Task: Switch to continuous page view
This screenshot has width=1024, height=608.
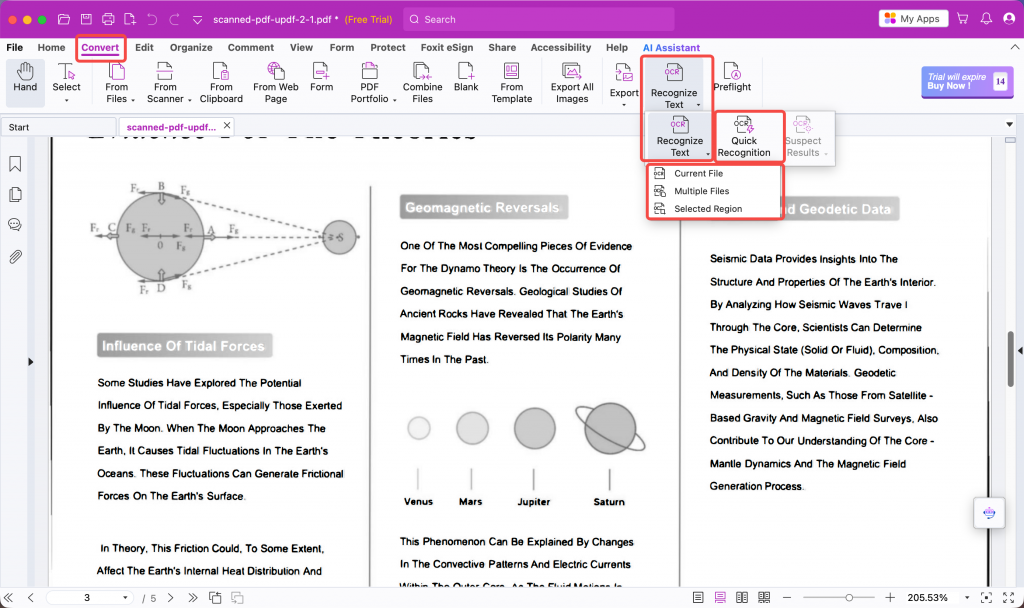Action: (720, 598)
